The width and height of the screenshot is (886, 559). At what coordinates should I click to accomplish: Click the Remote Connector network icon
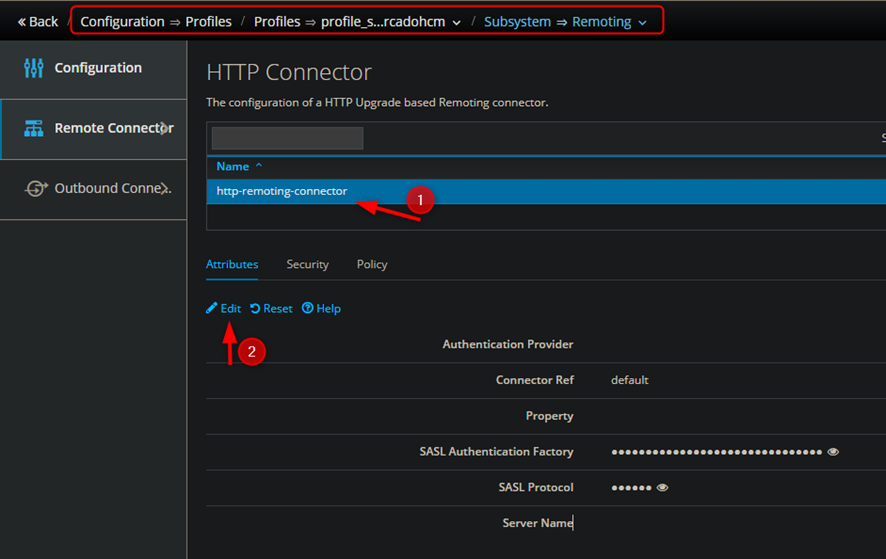[34, 129]
